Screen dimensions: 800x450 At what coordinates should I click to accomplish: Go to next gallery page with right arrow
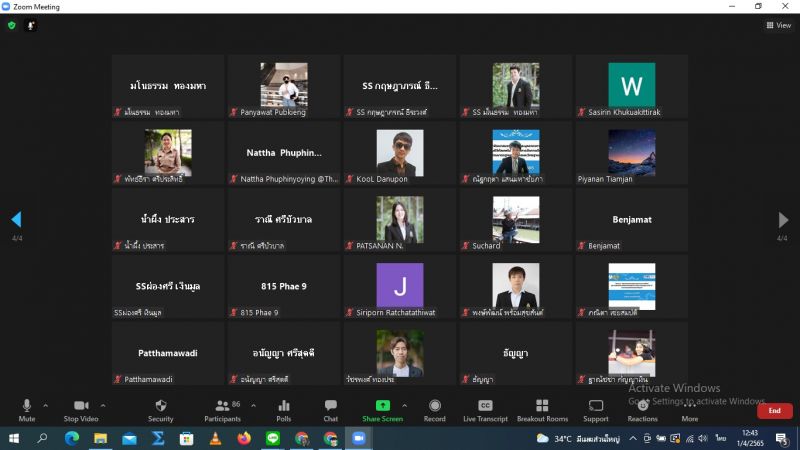point(783,219)
